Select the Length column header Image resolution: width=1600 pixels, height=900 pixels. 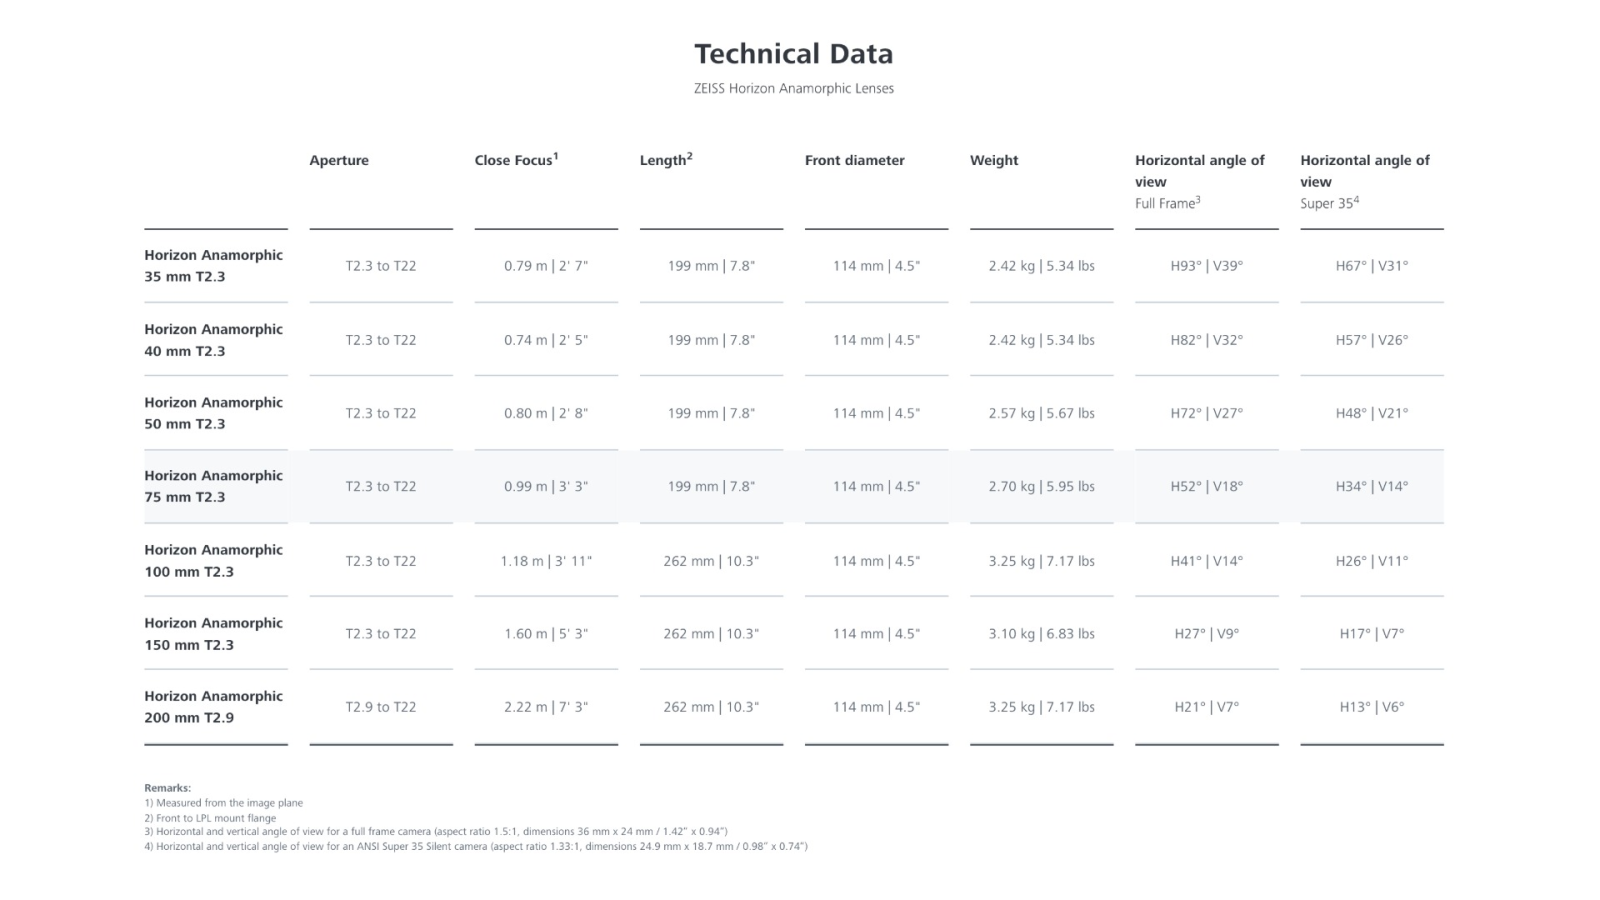point(666,160)
